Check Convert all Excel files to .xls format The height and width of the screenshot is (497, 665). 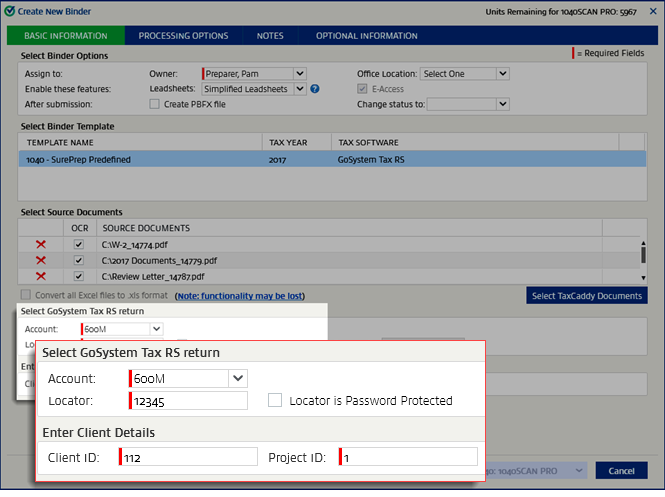(26, 295)
